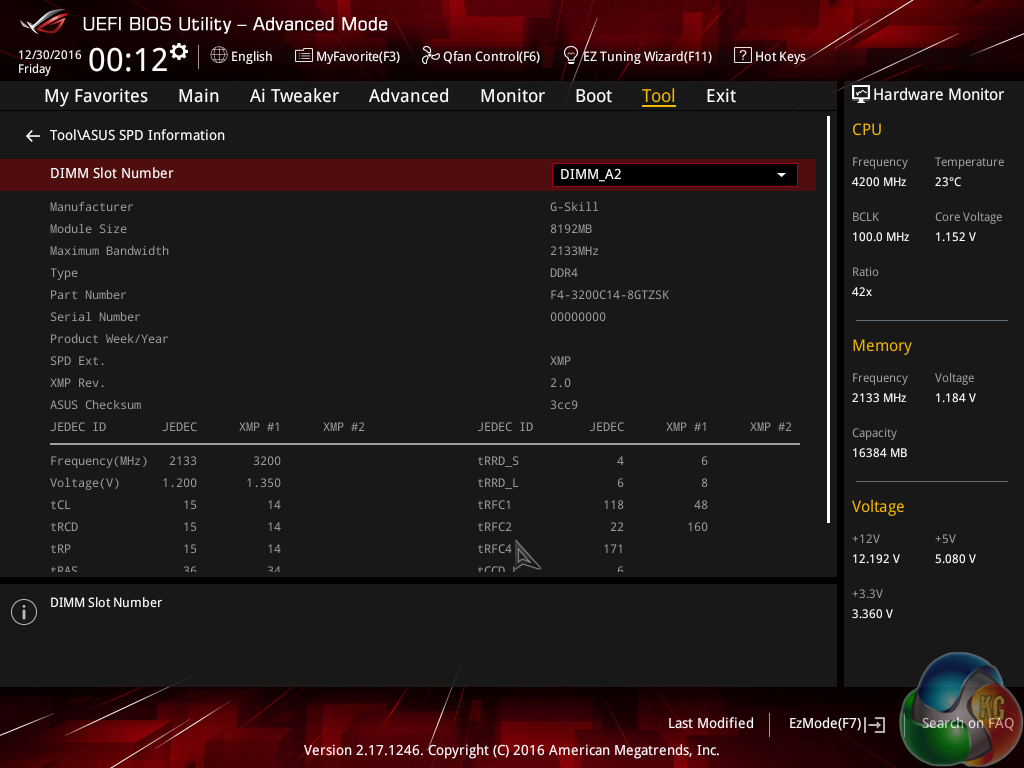Click the Voltage(V) XMP value 1.350
Image resolution: width=1024 pixels, height=768 pixels.
click(263, 483)
